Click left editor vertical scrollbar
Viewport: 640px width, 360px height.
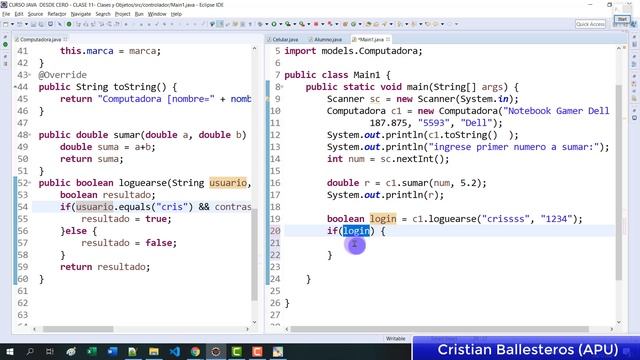pos(254,255)
